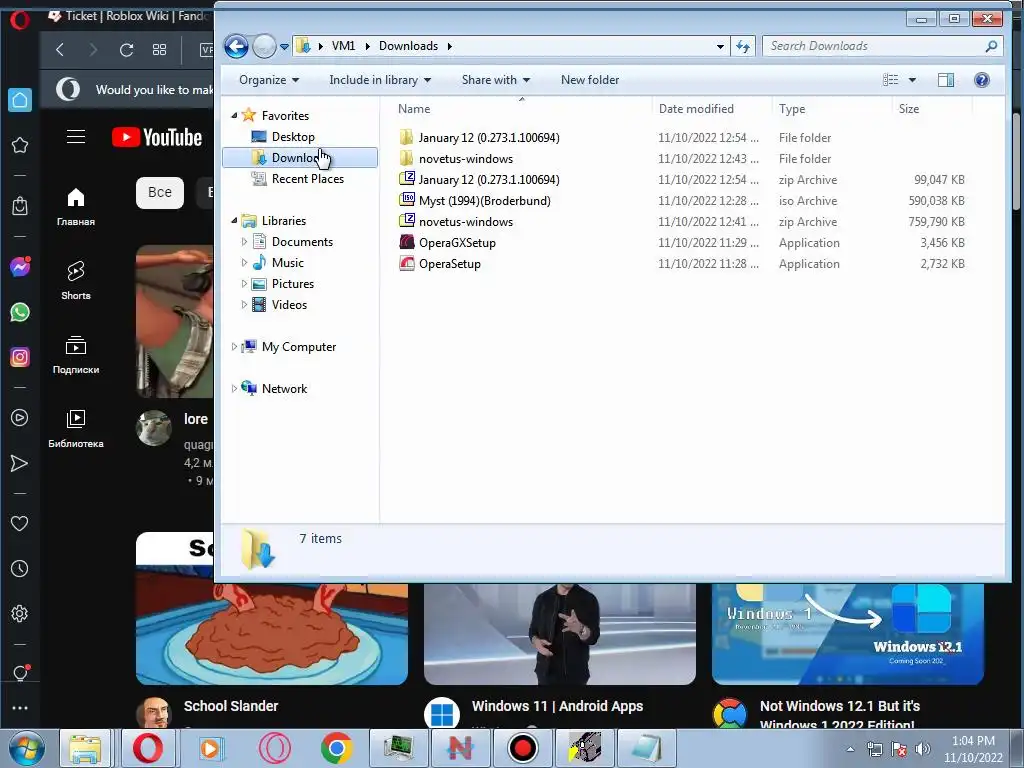Open Messenger in Opera sidebar
The height and width of the screenshot is (768, 1024).
[20, 267]
